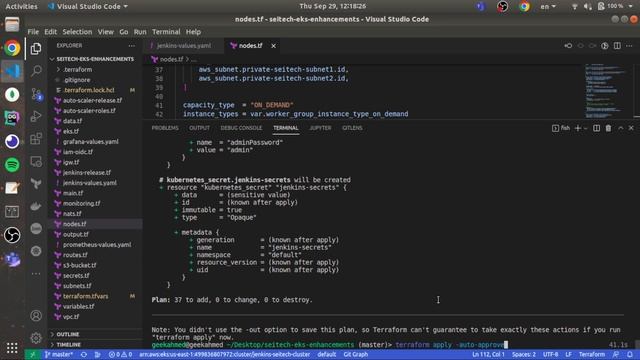Open the editor More Actions ellipsis

629,46
